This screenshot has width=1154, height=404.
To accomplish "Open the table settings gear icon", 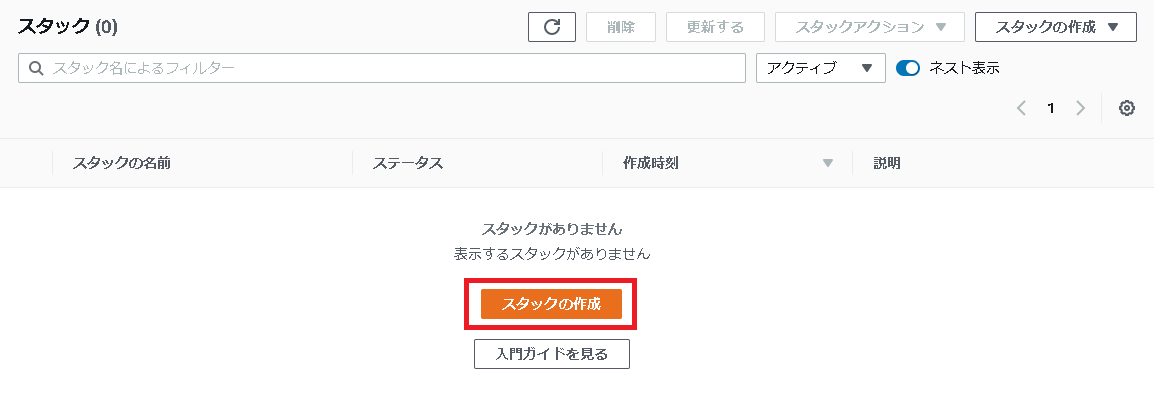I will point(1127,108).
